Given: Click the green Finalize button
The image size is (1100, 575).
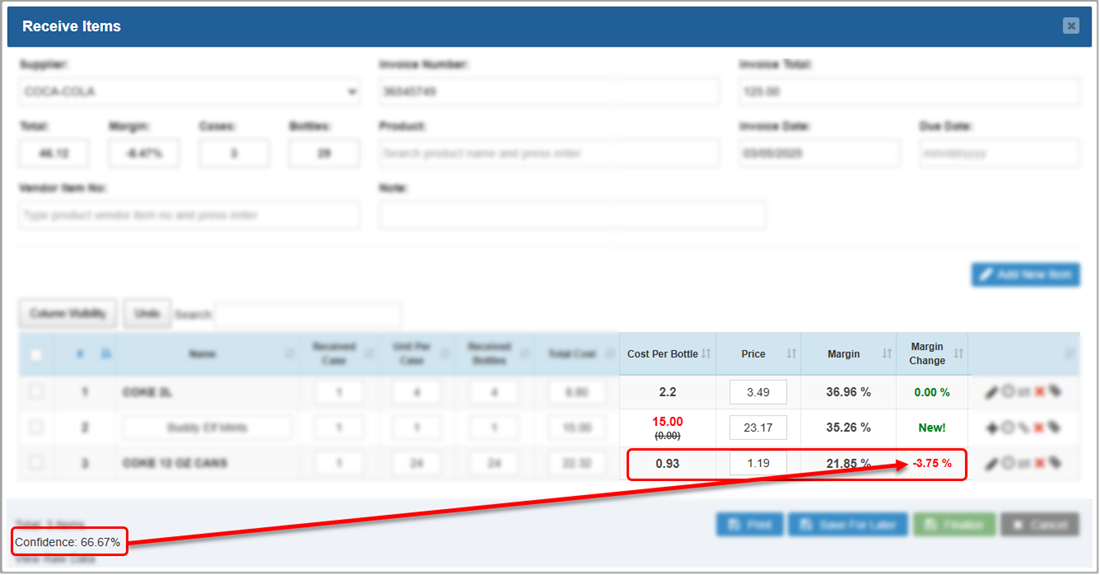Looking at the screenshot, I should [x=954, y=525].
